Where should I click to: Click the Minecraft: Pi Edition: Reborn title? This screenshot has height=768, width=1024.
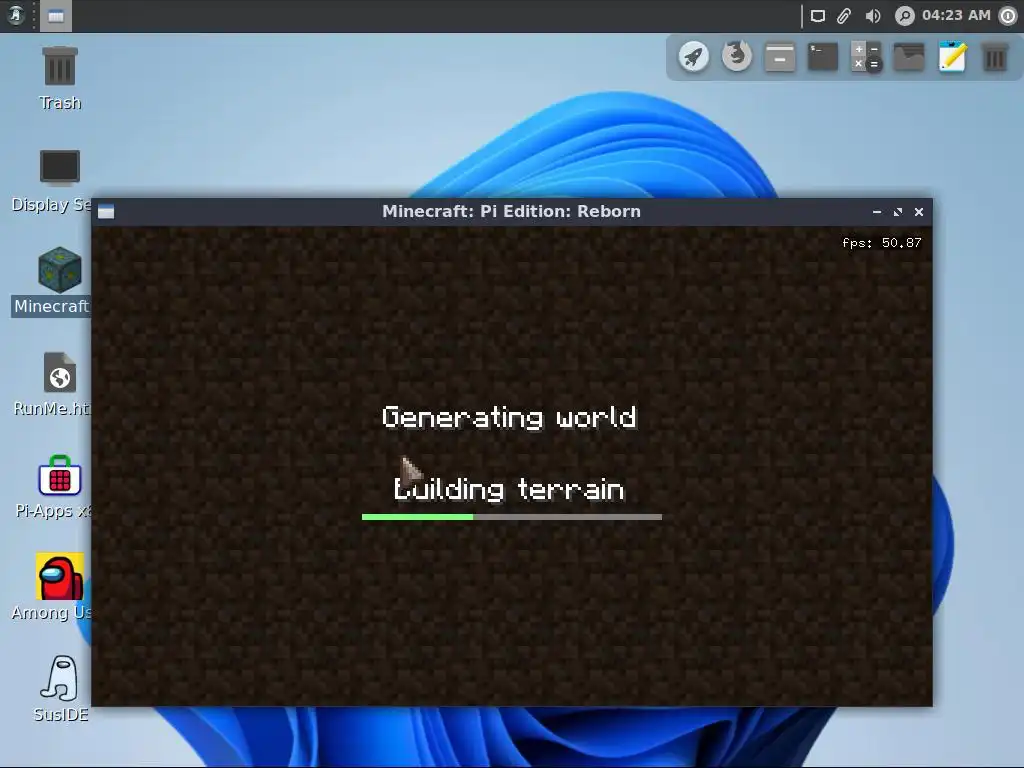click(511, 212)
